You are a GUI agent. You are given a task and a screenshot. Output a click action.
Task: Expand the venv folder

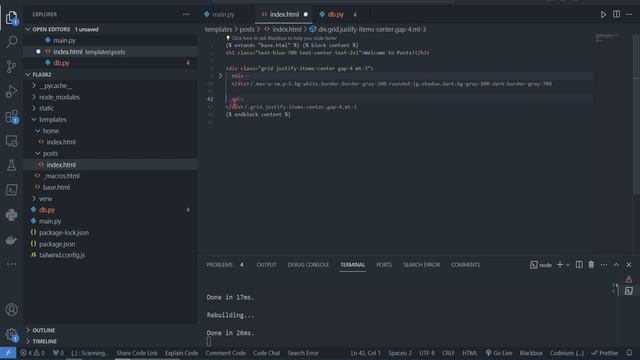pyautogui.click(x=34, y=199)
